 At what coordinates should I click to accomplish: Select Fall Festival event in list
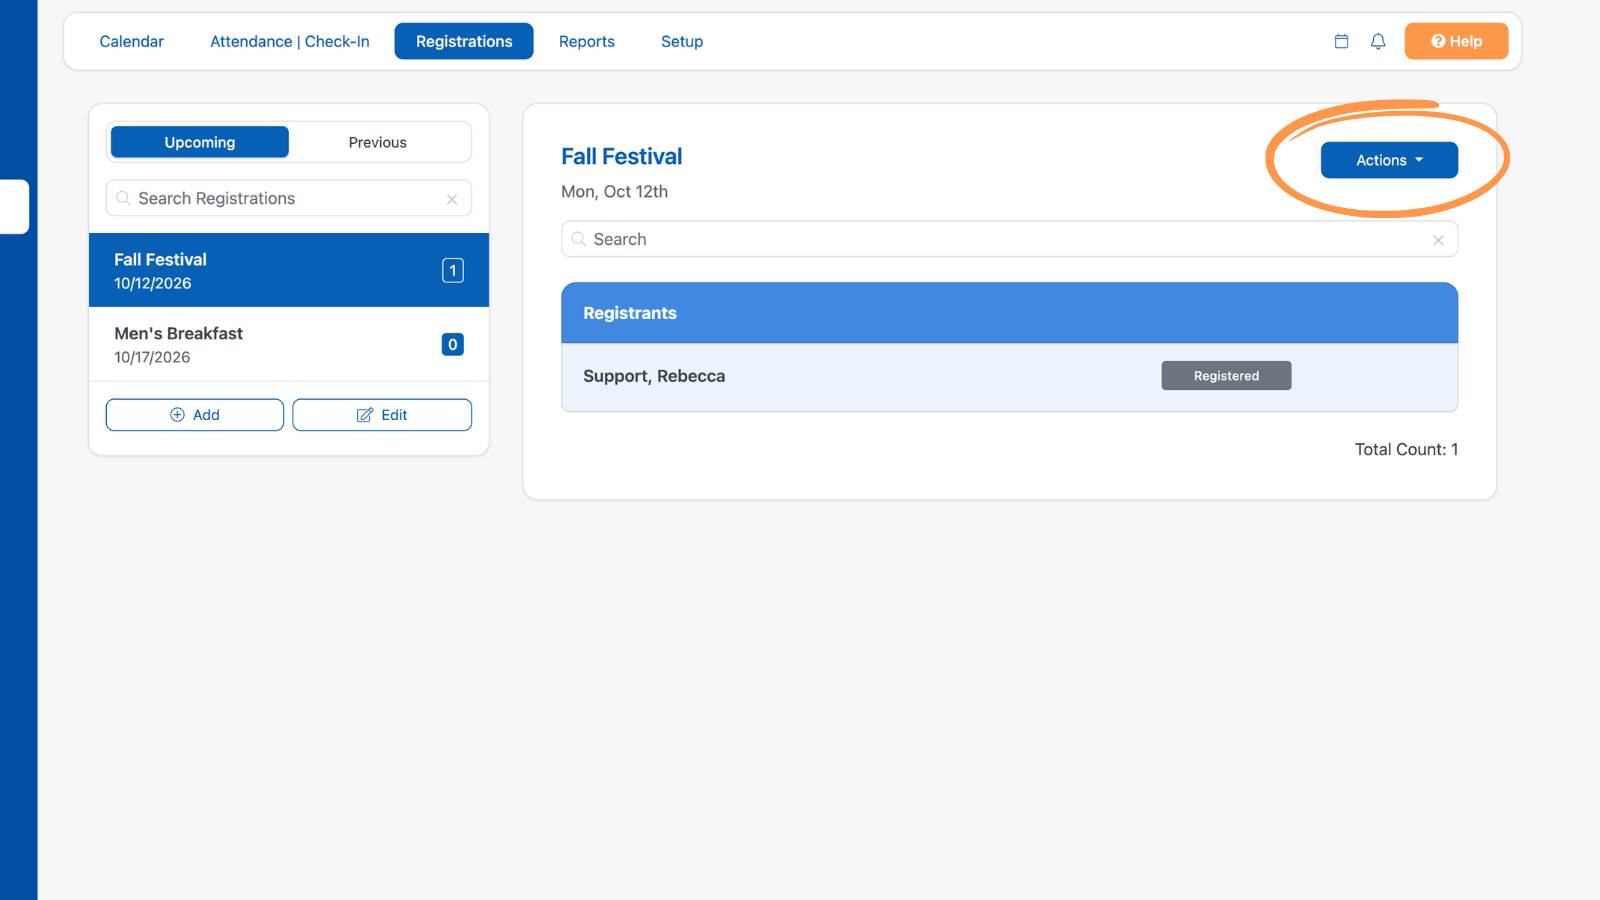click(x=289, y=270)
